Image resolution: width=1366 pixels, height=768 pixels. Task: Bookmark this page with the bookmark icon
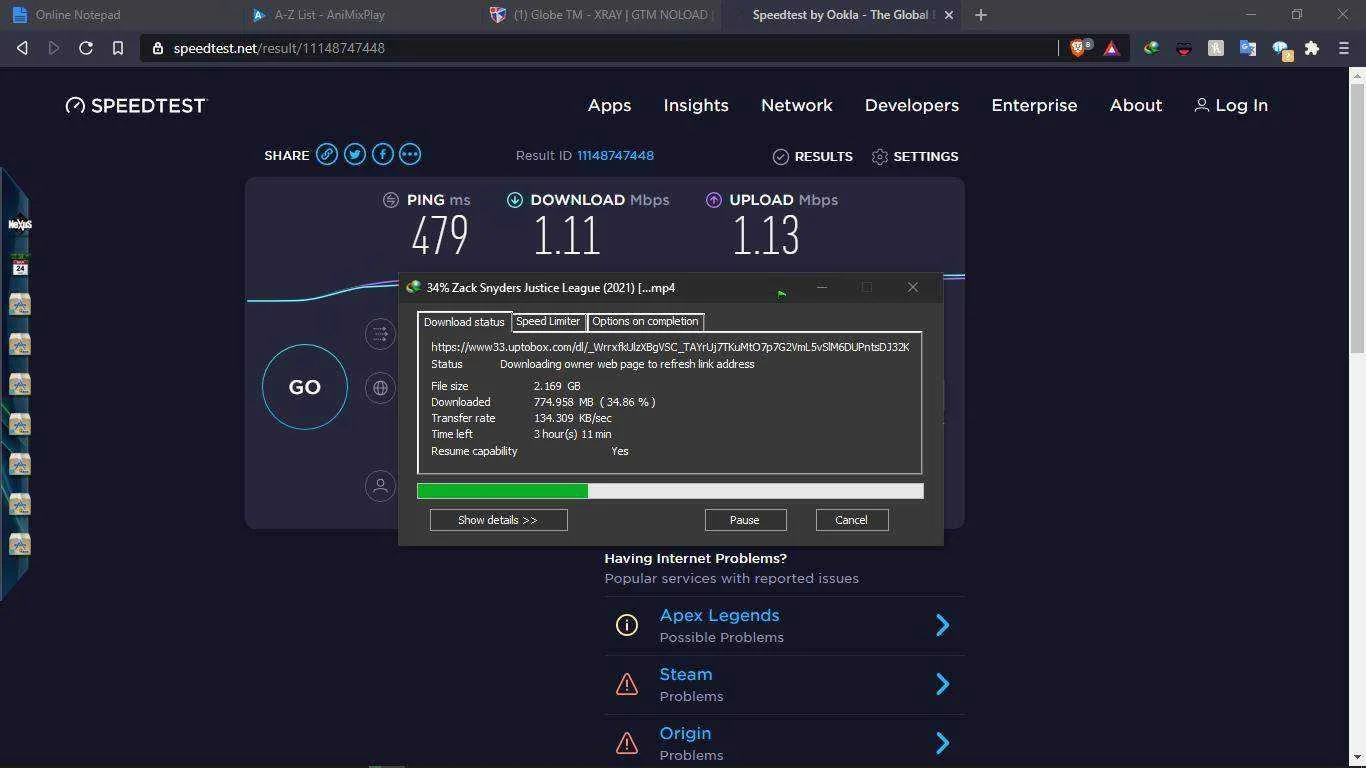(x=118, y=48)
